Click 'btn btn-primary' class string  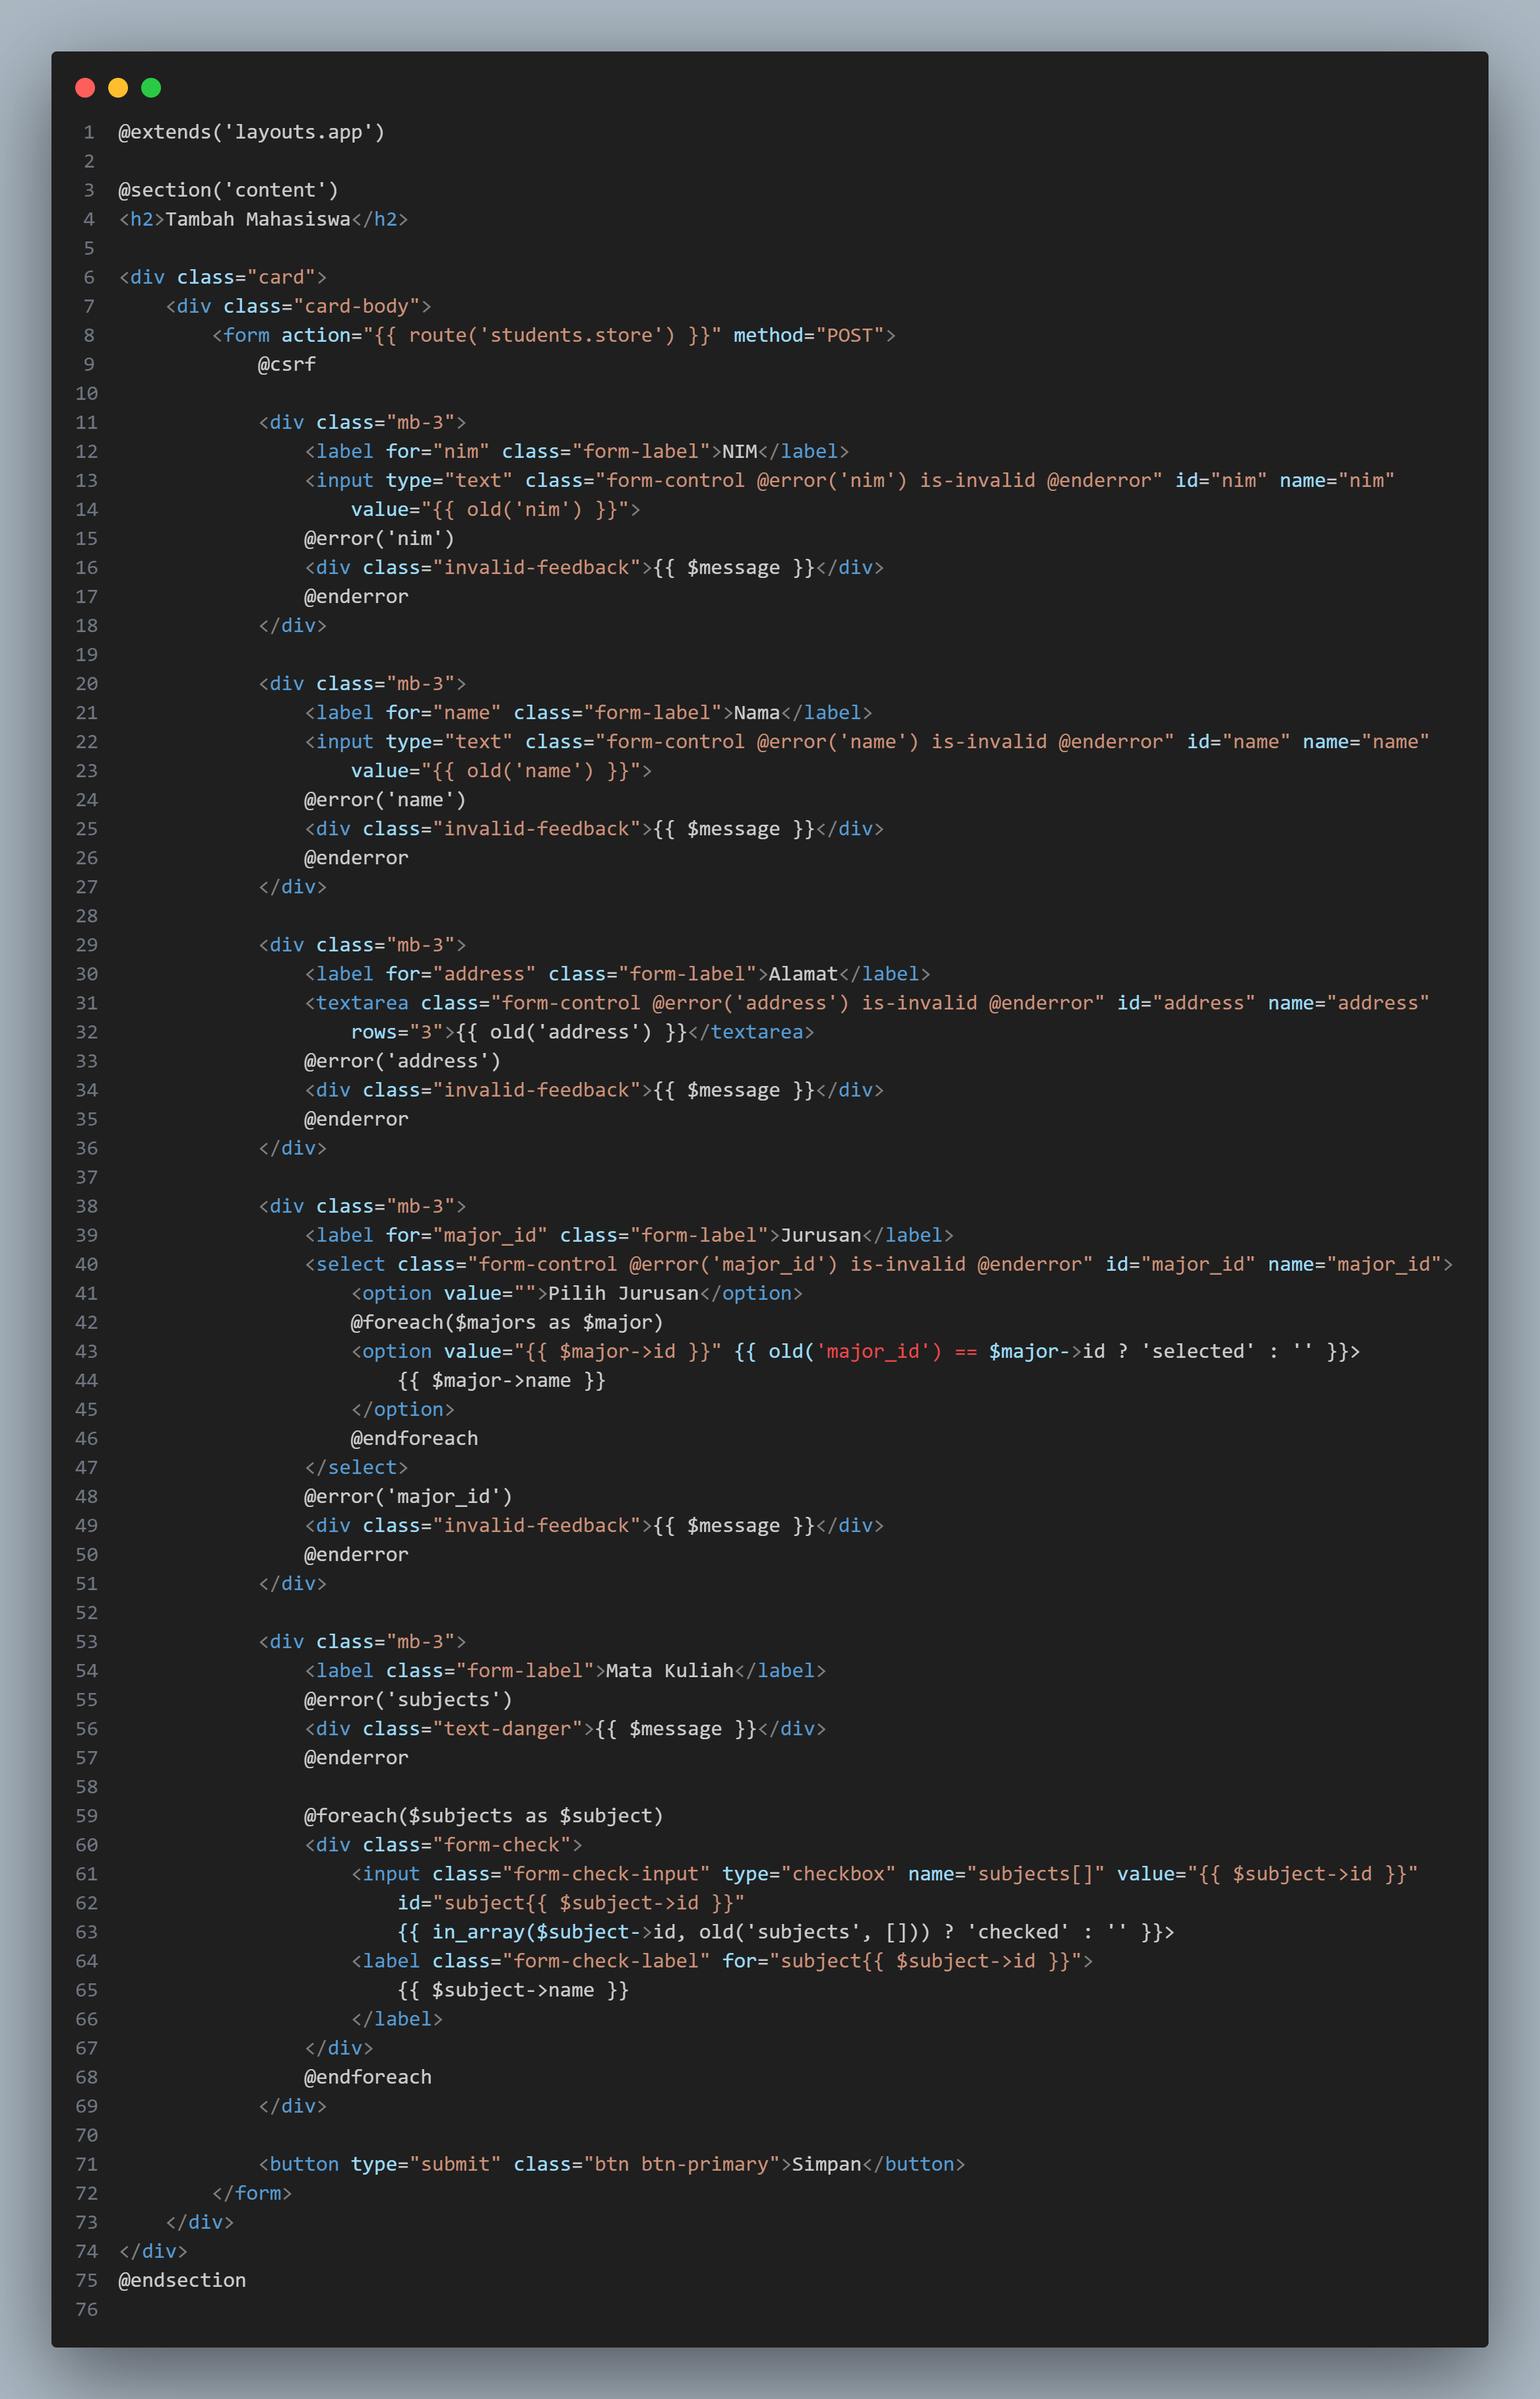point(681,2163)
